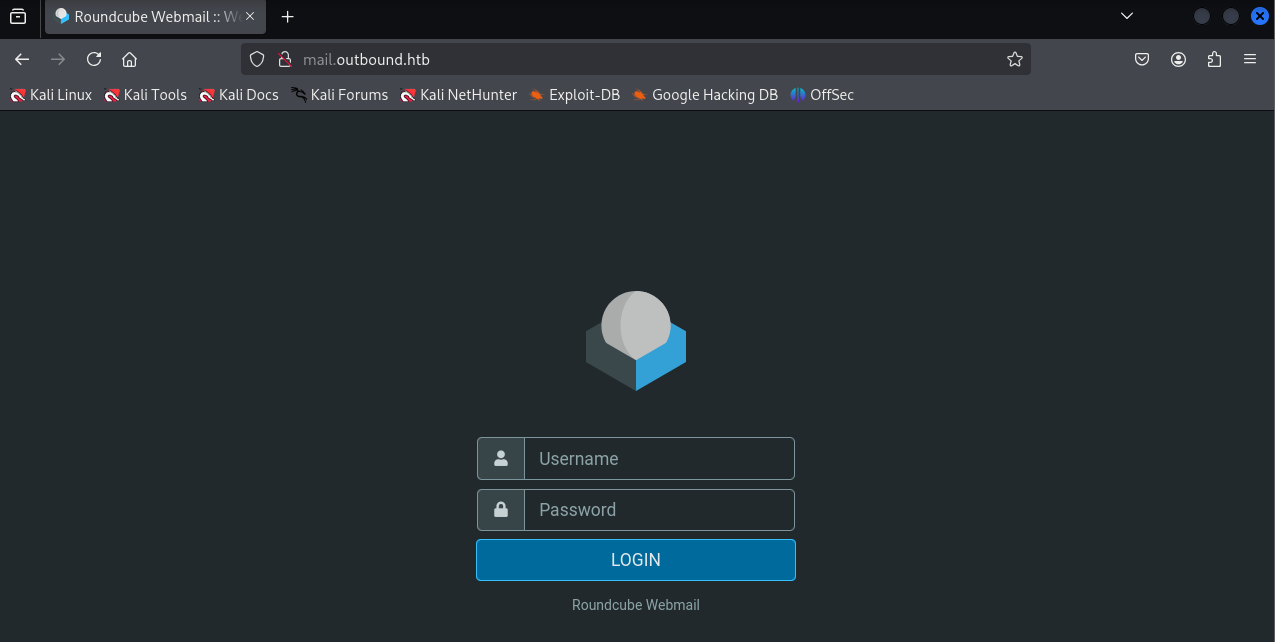Click the Firefox reload page icon

coord(94,59)
